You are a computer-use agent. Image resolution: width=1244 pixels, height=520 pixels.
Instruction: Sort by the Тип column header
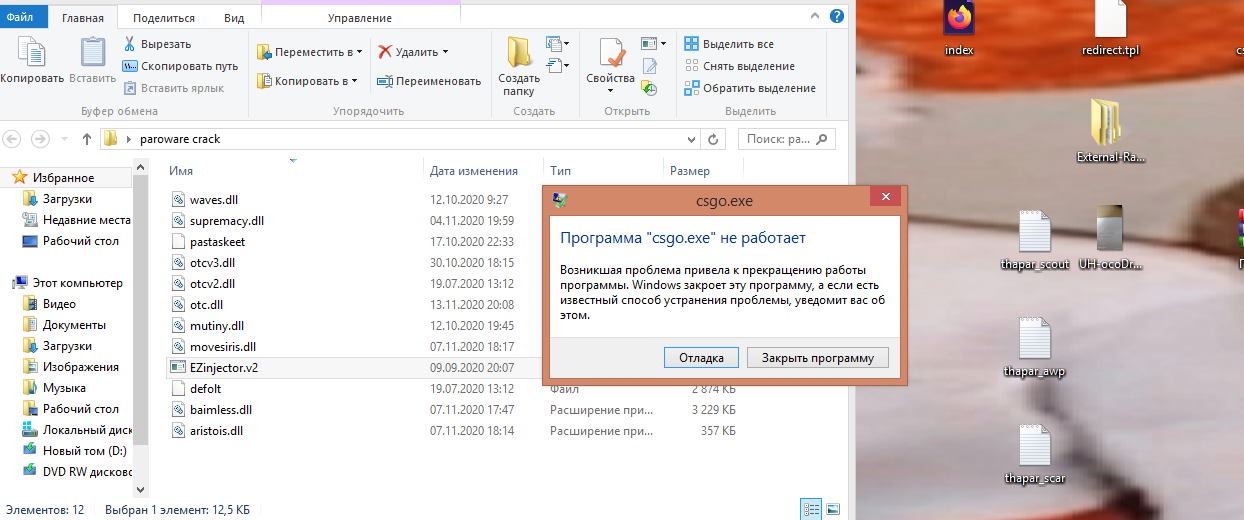click(x=560, y=171)
